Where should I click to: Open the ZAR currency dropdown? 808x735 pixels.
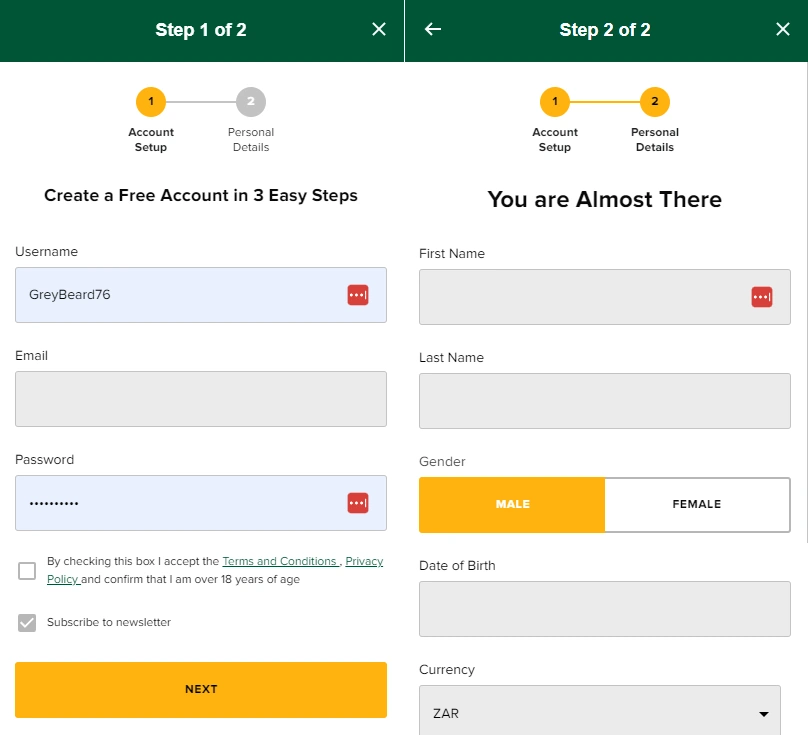click(600, 711)
